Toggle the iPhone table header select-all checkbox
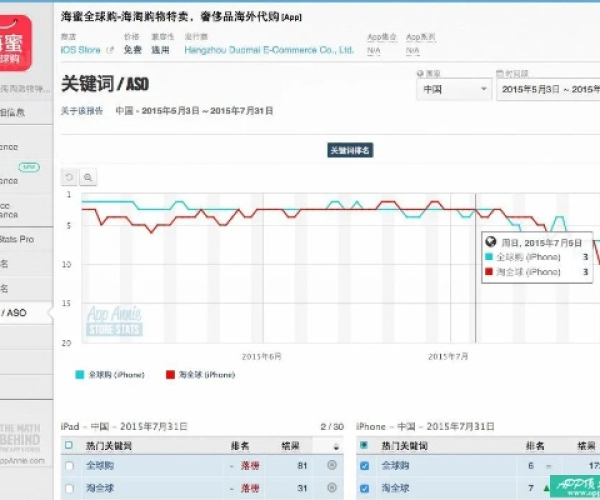This screenshot has width=600, height=500. coord(364,445)
